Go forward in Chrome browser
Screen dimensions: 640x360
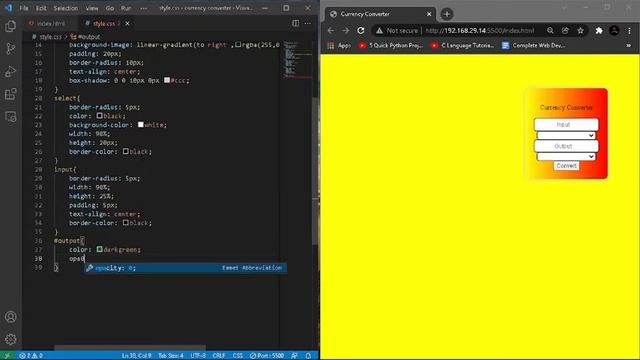(346, 31)
